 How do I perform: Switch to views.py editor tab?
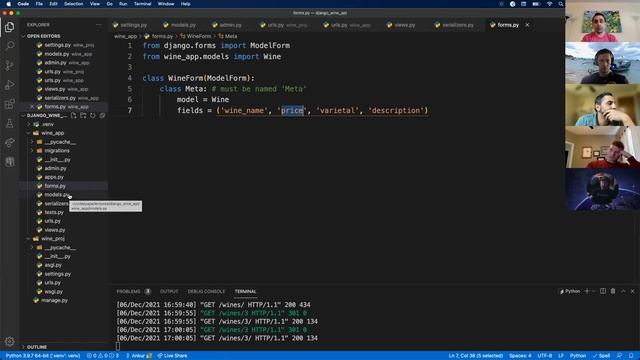coord(401,25)
